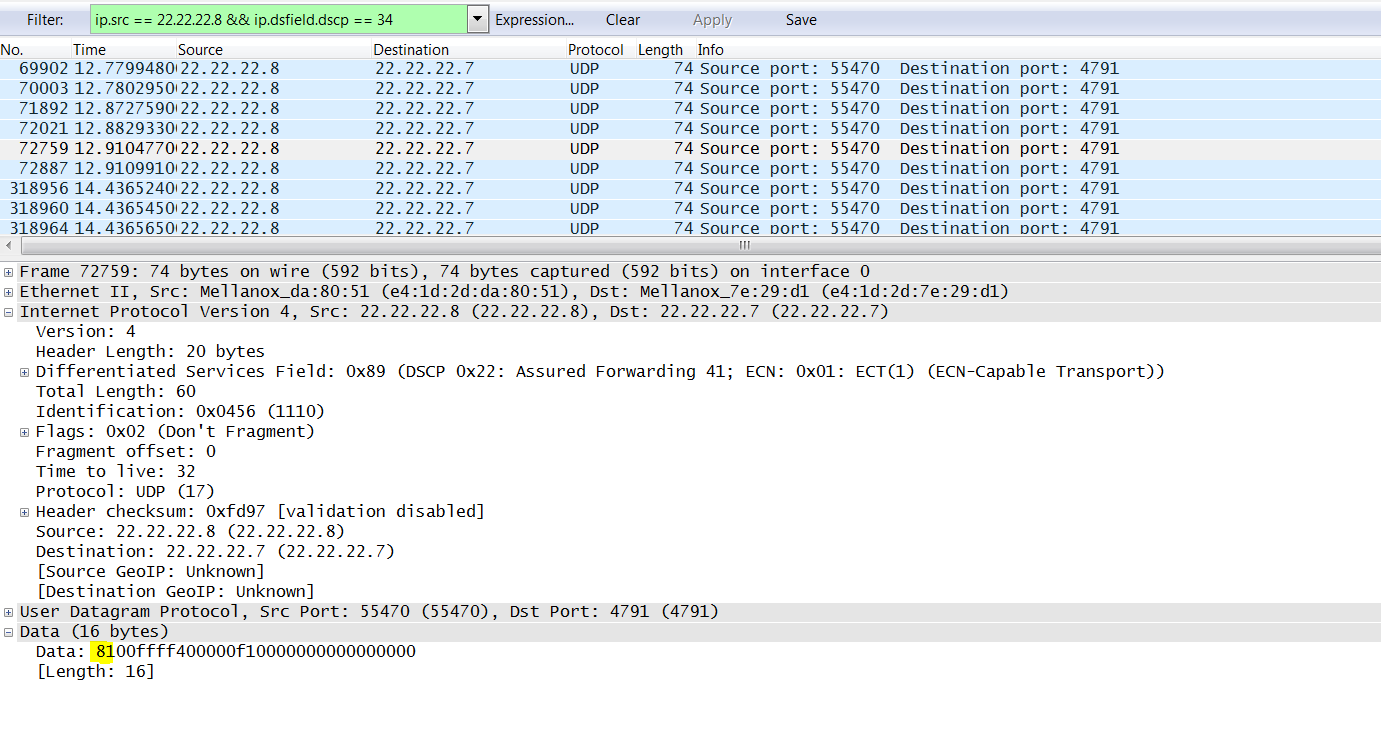Select packet number 318964
Image resolution: width=1381 pixels, height=736 pixels.
[x=690, y=228]
